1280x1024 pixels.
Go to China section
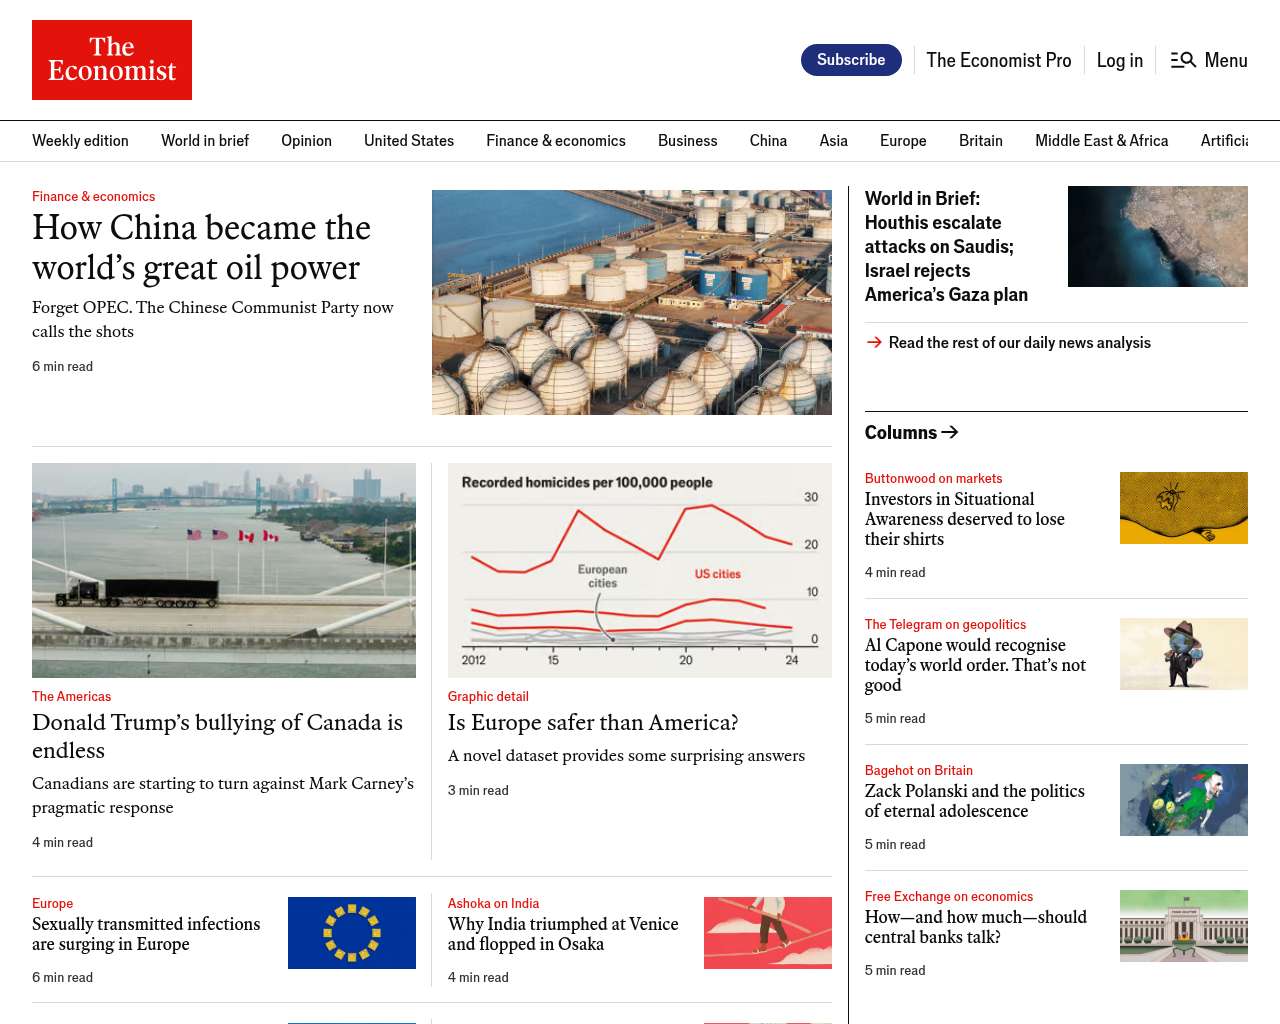click(768, 141)
